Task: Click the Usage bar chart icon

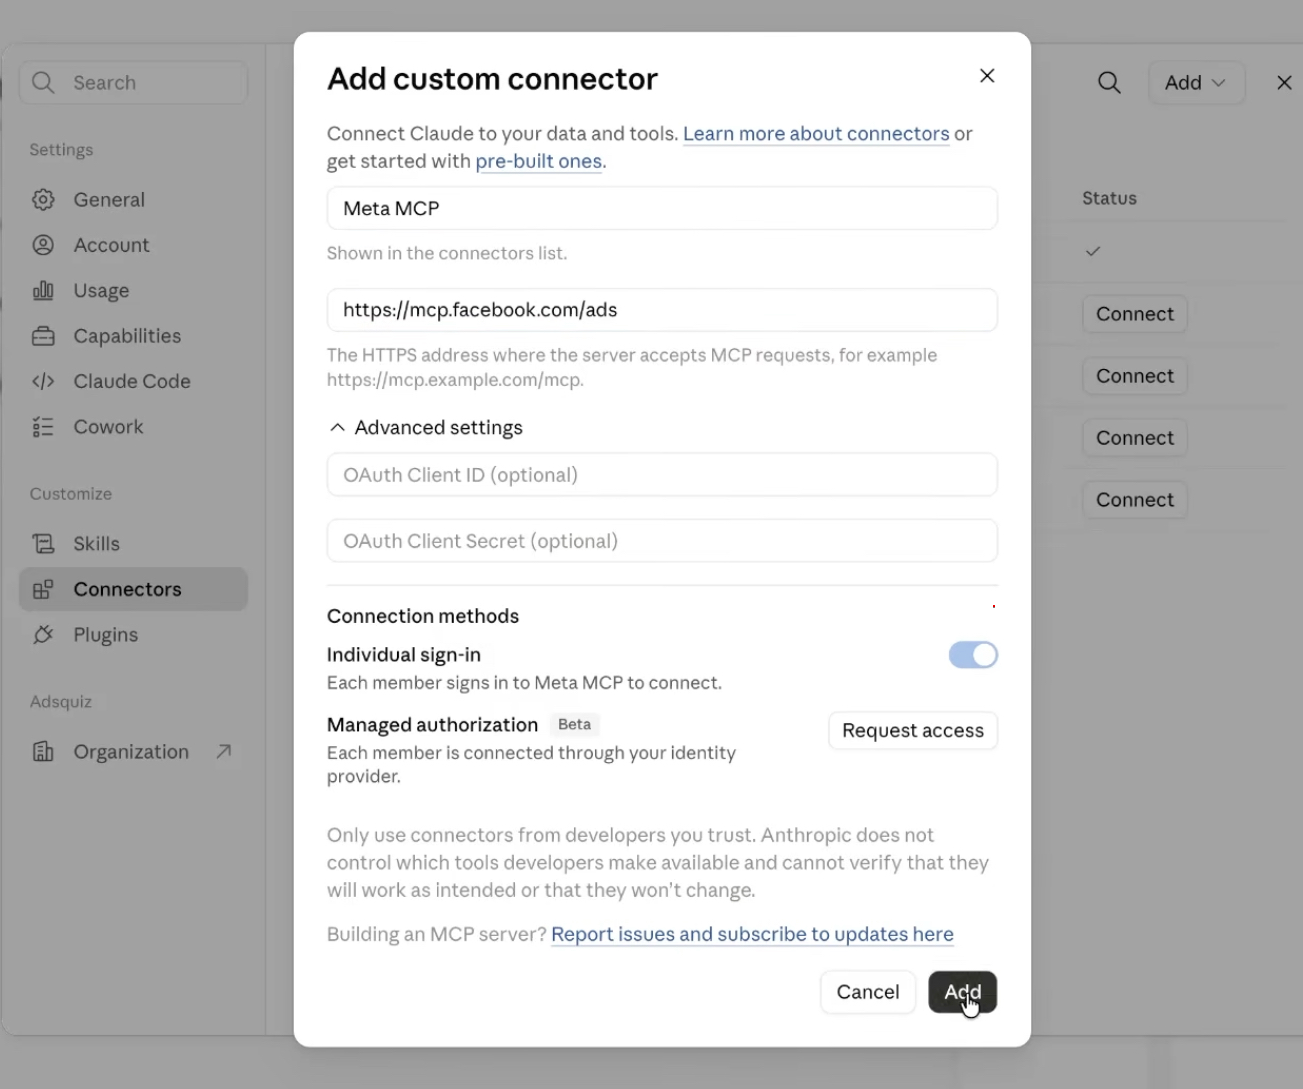Action: [43, 291]
